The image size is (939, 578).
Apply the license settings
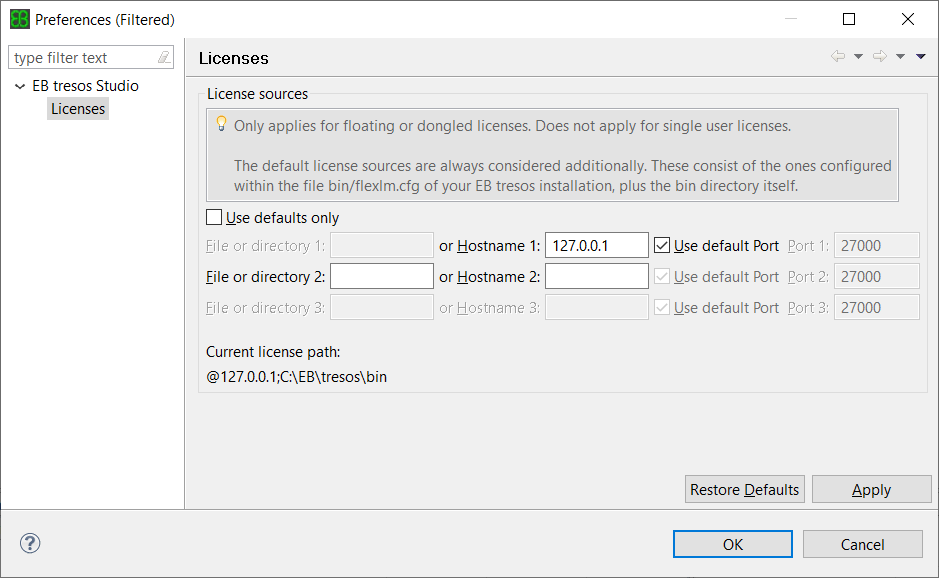click(x=871, y=489)
